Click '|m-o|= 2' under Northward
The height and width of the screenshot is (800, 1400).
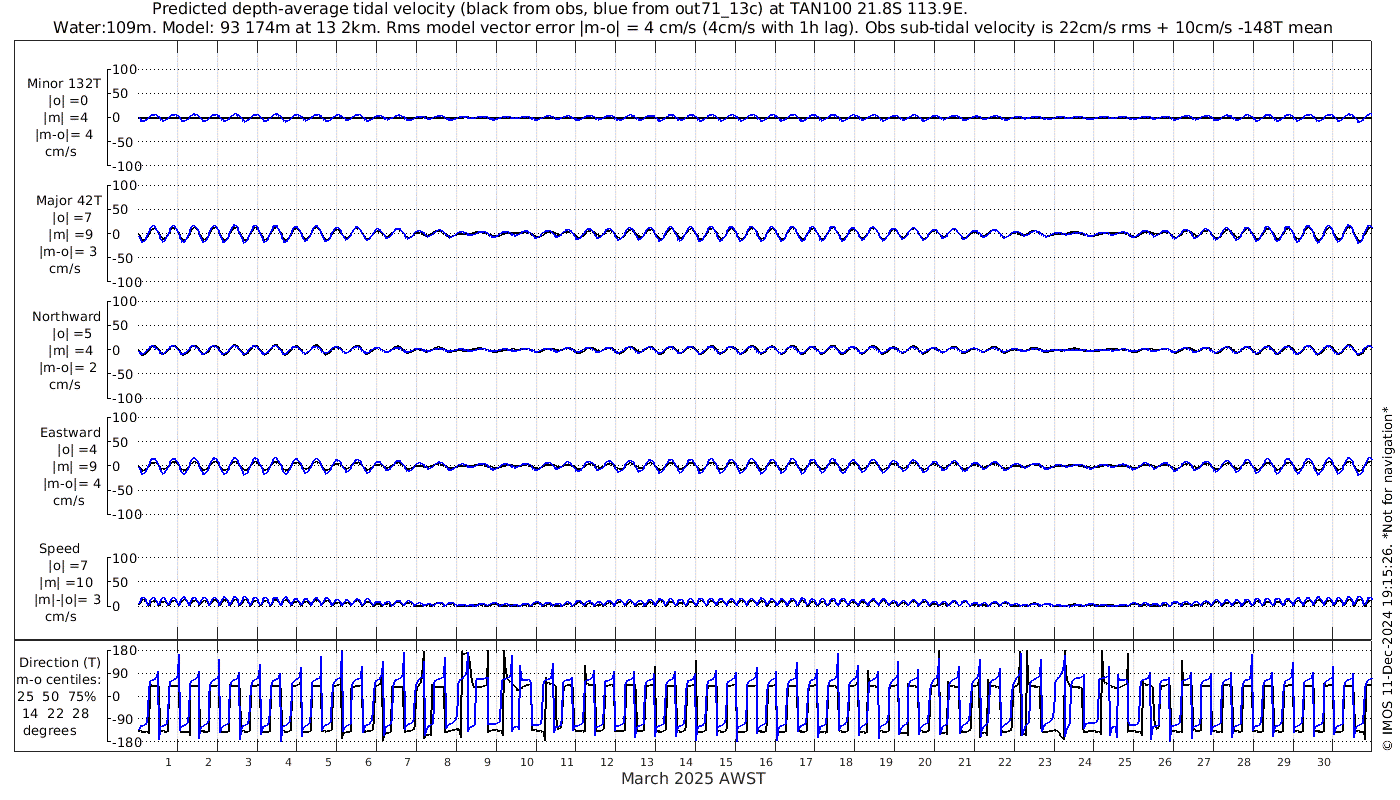tap(68, 368)
